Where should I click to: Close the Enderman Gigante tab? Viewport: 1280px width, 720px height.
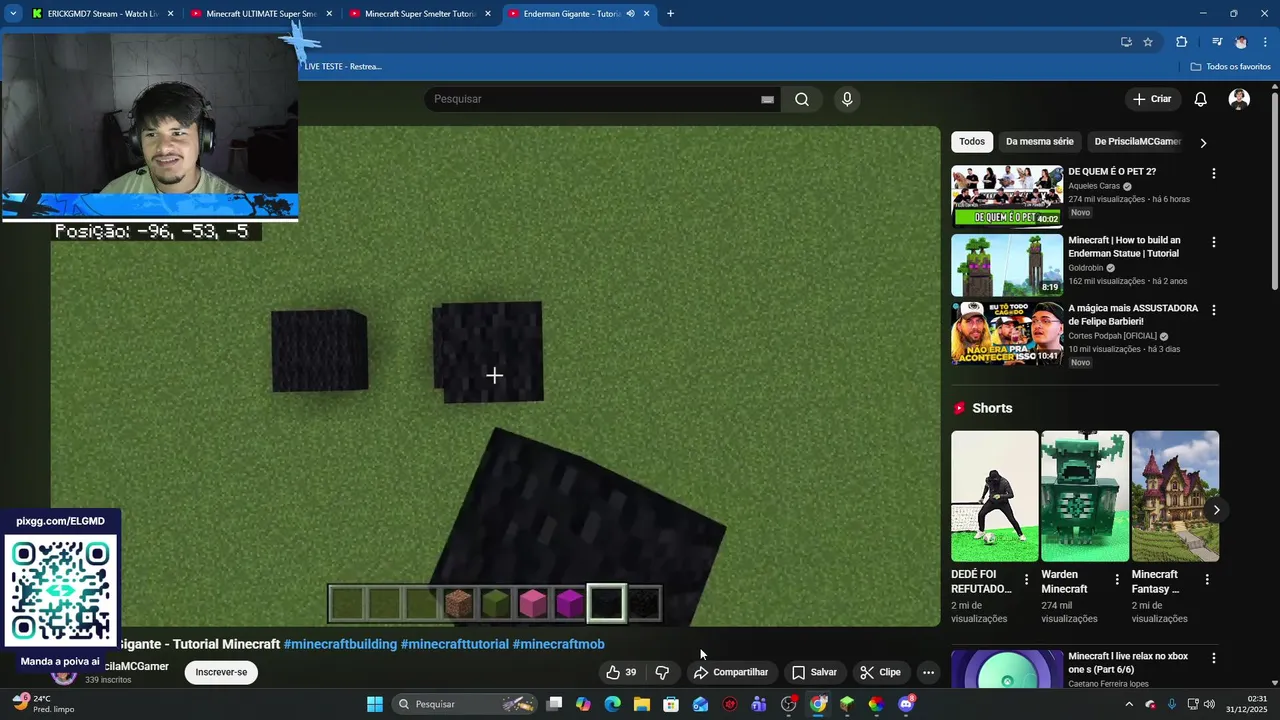pos(647,13)
